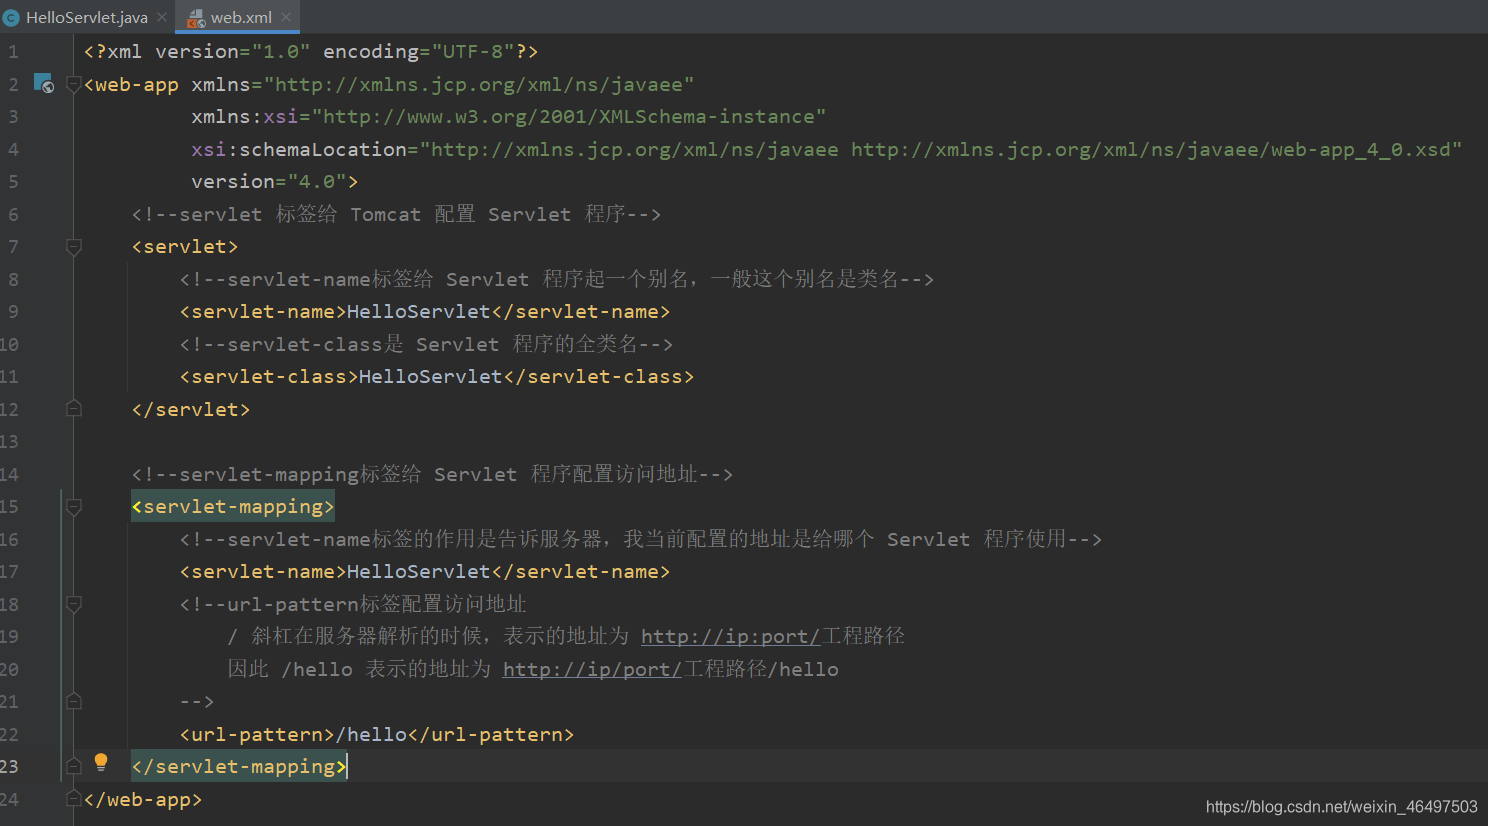Click the web-app closing fold marker line 24
Viewport: 1488px width, 826px height.
click(73, 798)
